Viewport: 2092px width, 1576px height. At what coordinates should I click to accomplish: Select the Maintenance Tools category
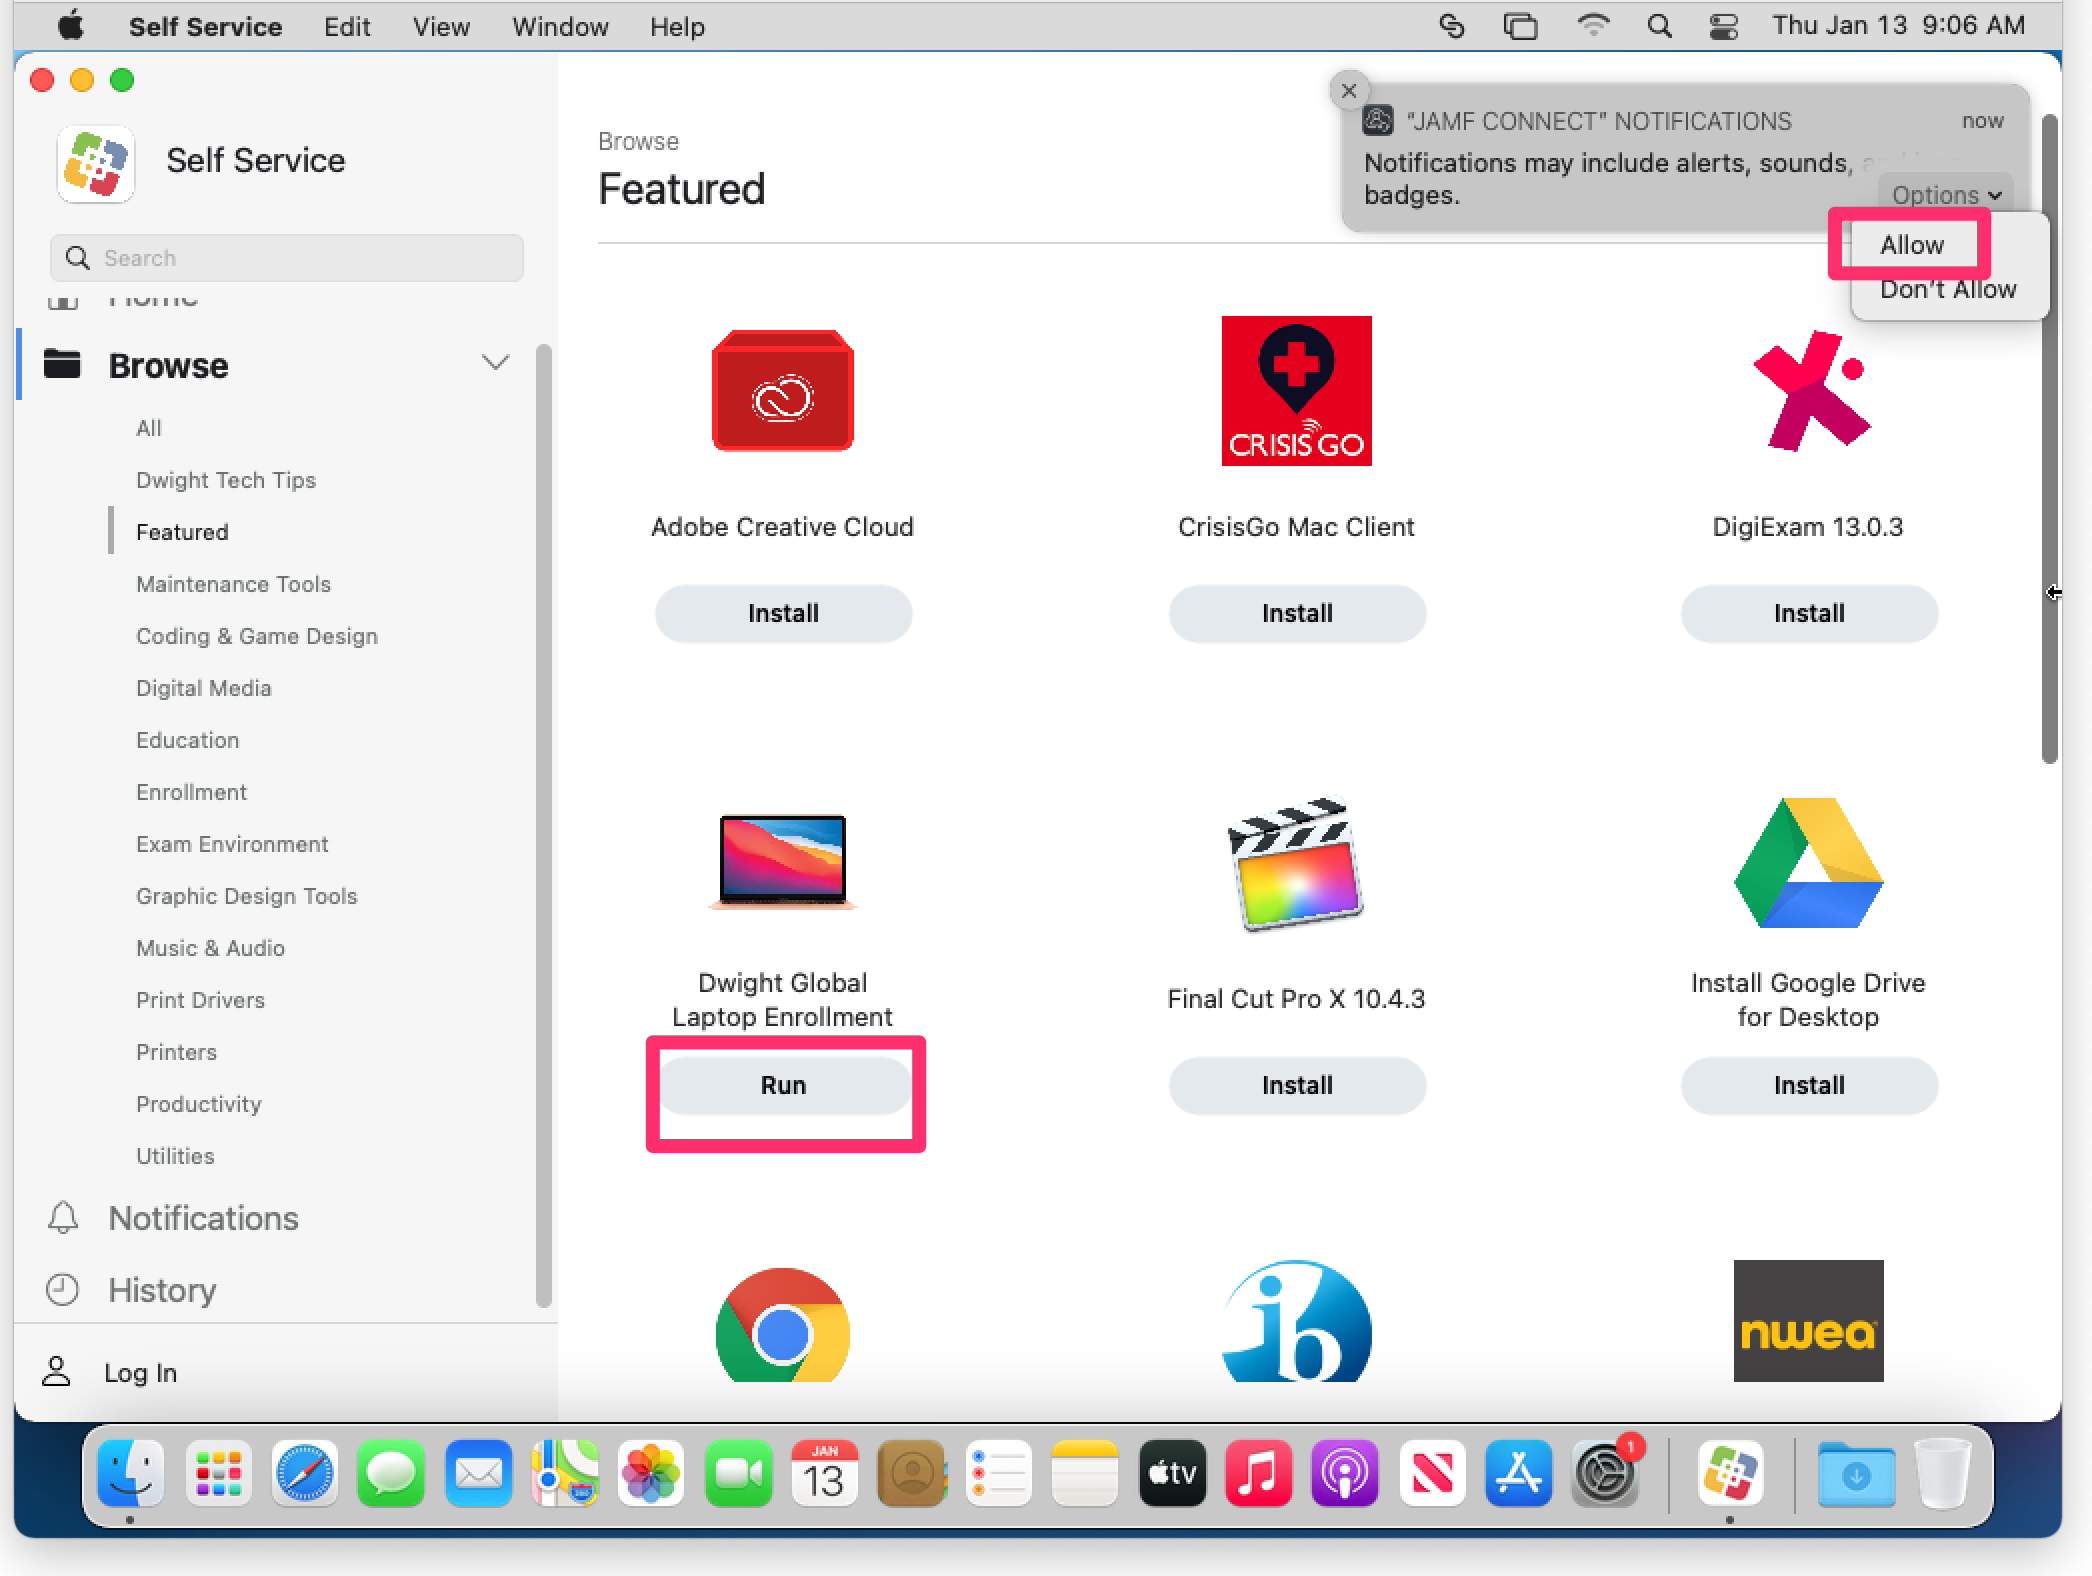click(x=233, y=584)
